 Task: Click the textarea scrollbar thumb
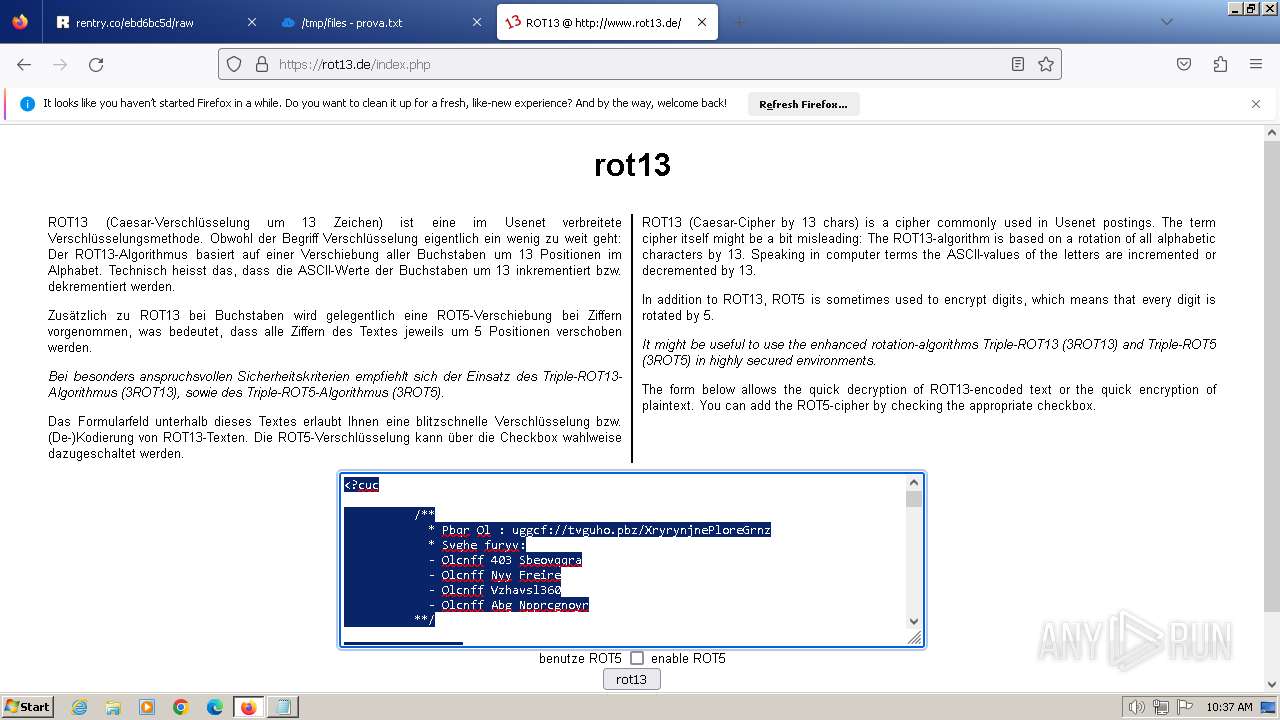coord(914,498)
